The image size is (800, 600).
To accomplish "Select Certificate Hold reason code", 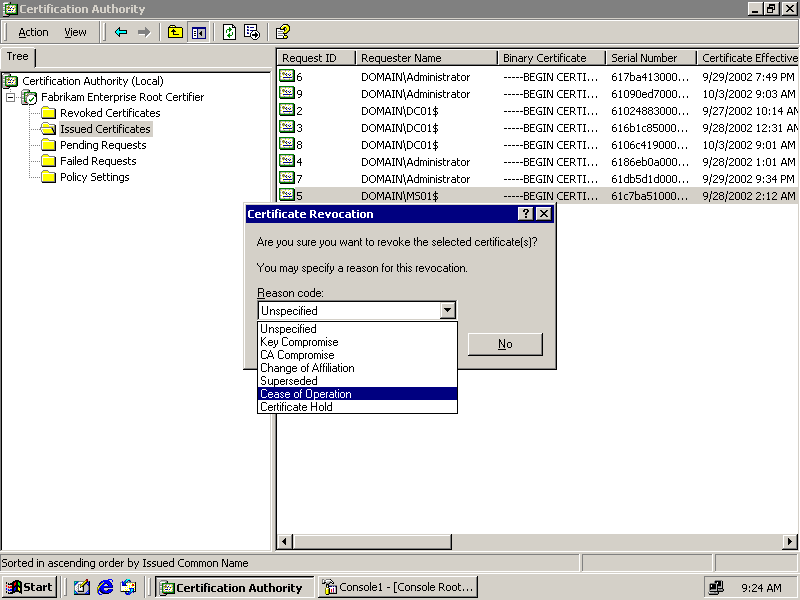I will pyautogui.click(x=296, y=407).
